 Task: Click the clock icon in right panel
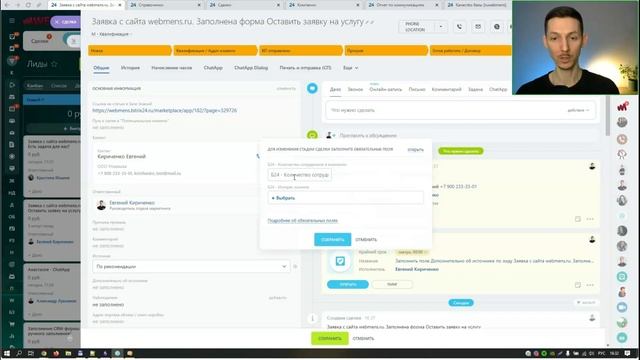(x=622, y=139)
